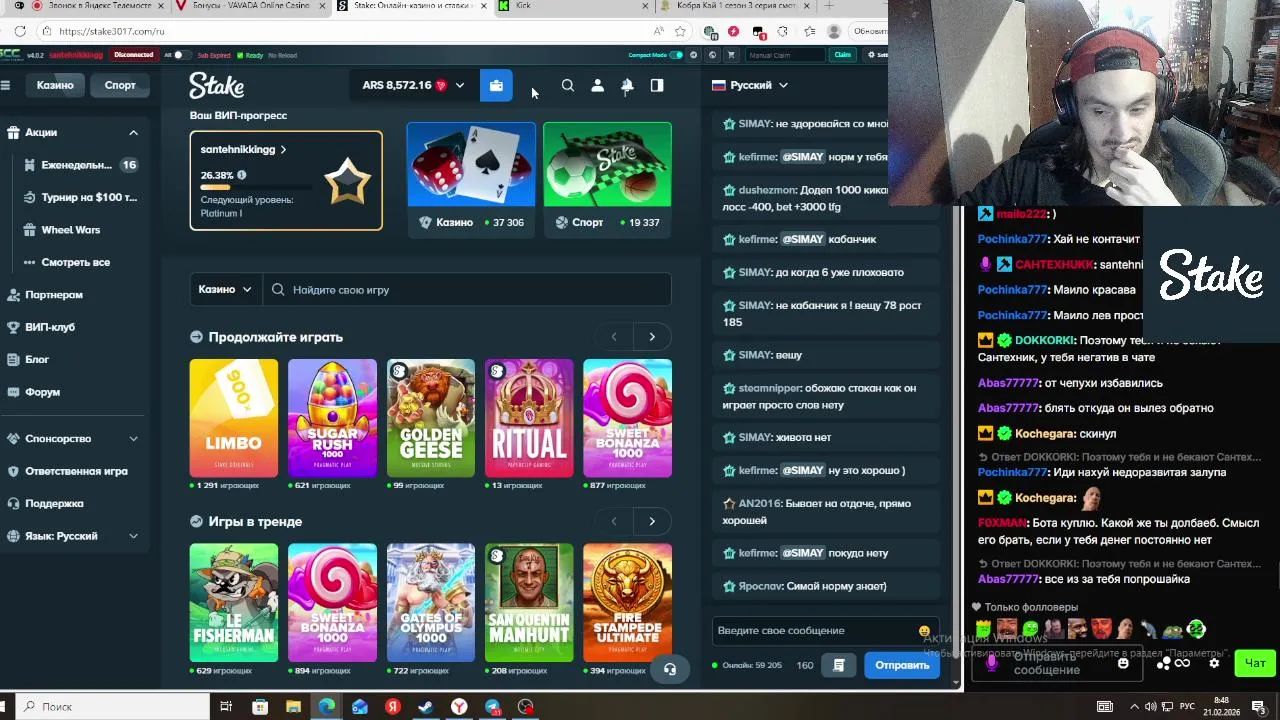
Task: Toggle Compact Mode switch
Action: [676, 55]
